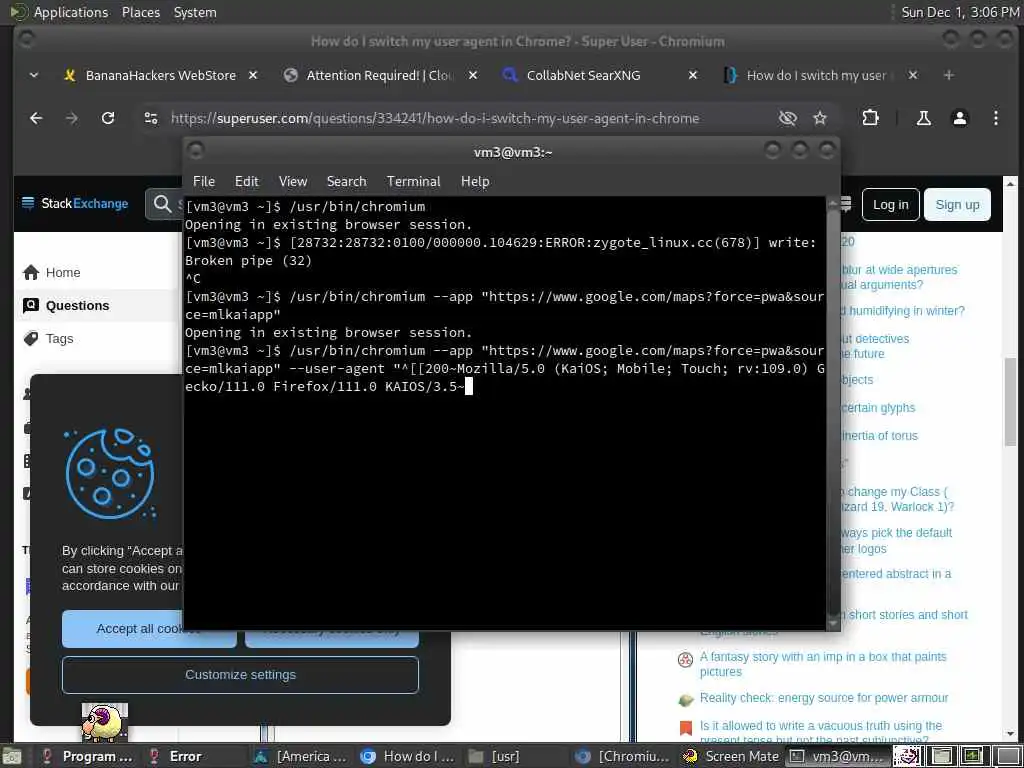Close the CollabNet SearXNG tab
The height and width of the screenshot is (768, 1024).
point(693,76)
